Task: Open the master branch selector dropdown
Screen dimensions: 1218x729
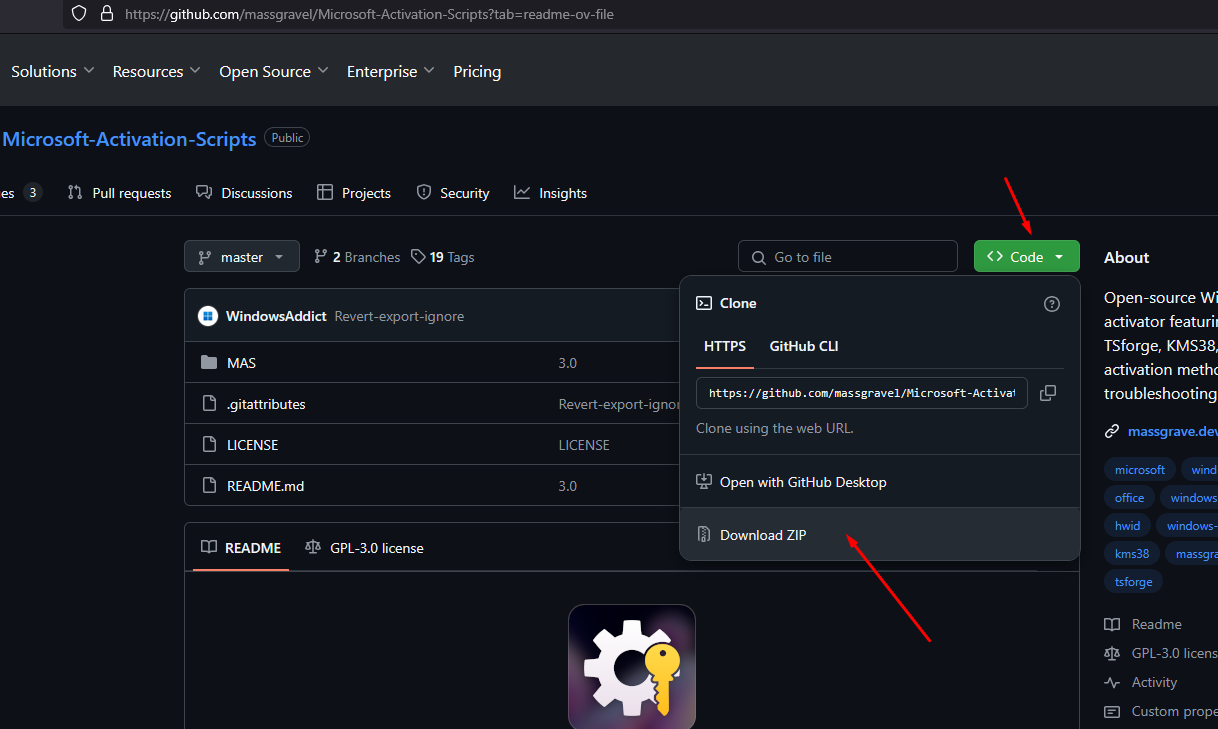Action: point(241,257)
